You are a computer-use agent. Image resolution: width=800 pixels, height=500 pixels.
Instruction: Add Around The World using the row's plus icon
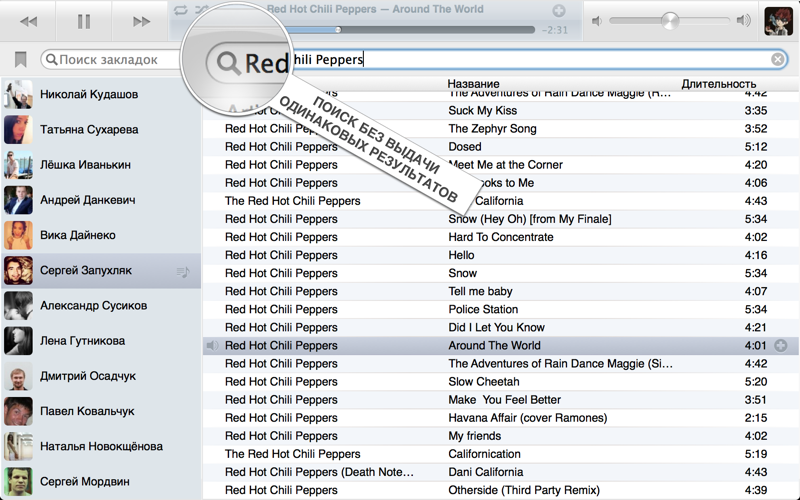pos(781,346)
